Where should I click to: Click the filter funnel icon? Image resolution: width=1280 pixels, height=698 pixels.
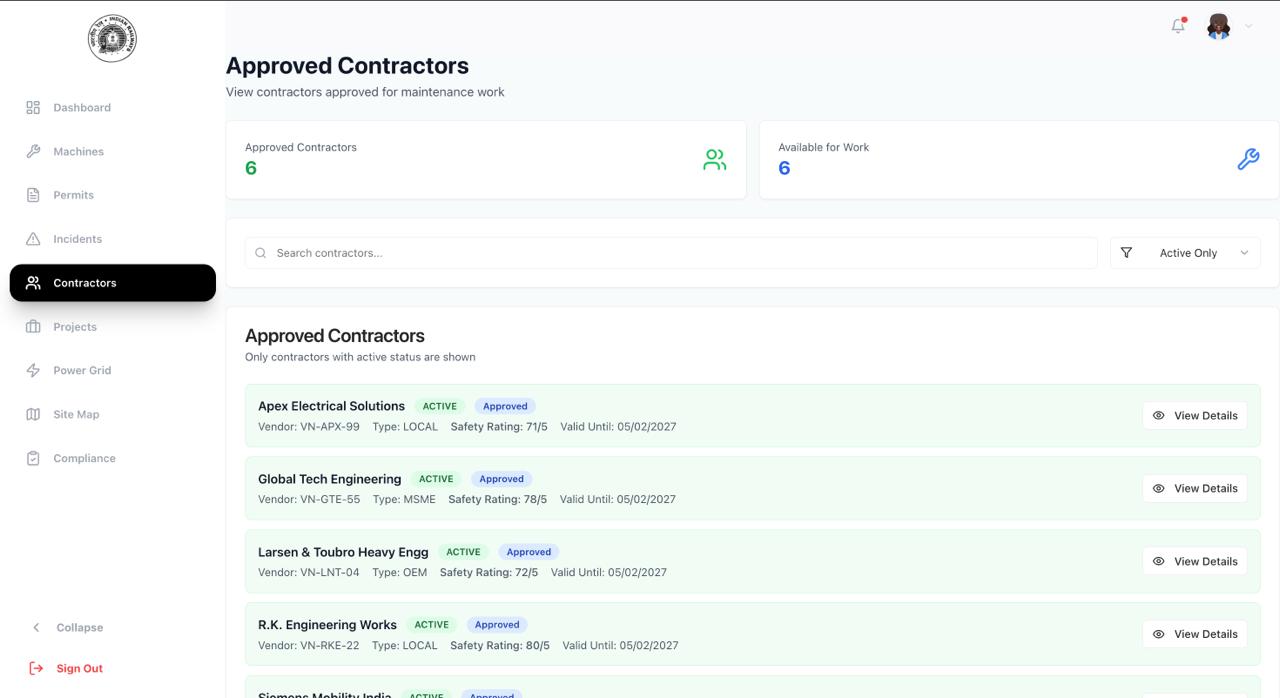tap(1126, 253)
